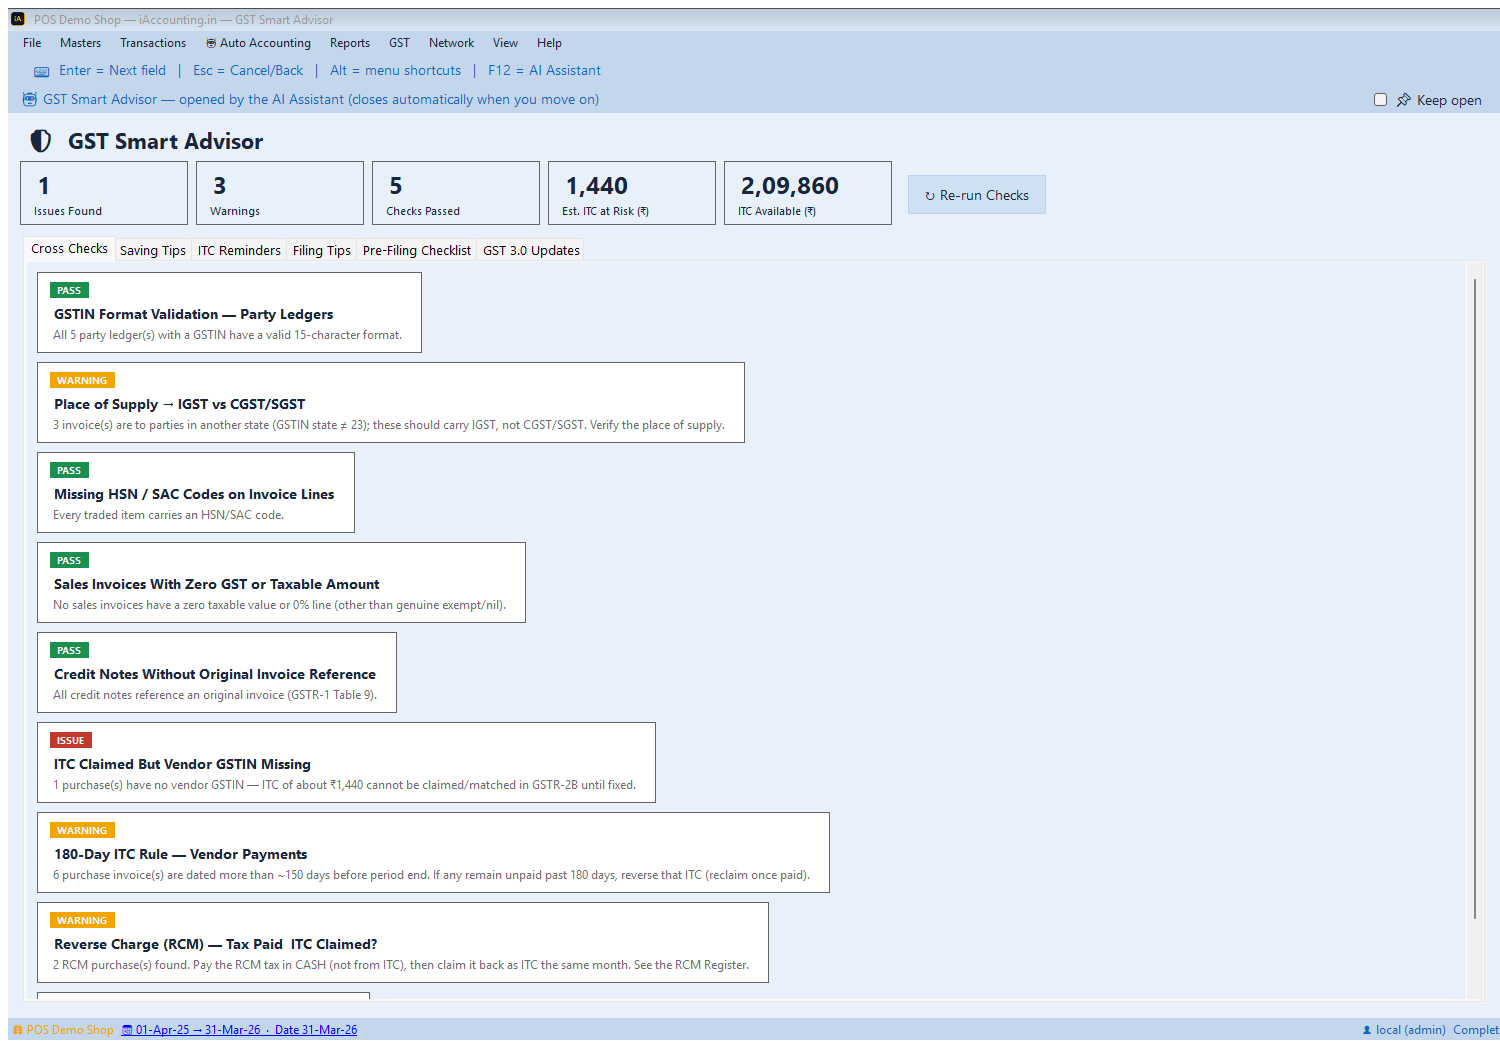The width and height of the screenshot is (1500, 1048).
Task: Click the AI Assistant robot icon
Action: (29, 99)
